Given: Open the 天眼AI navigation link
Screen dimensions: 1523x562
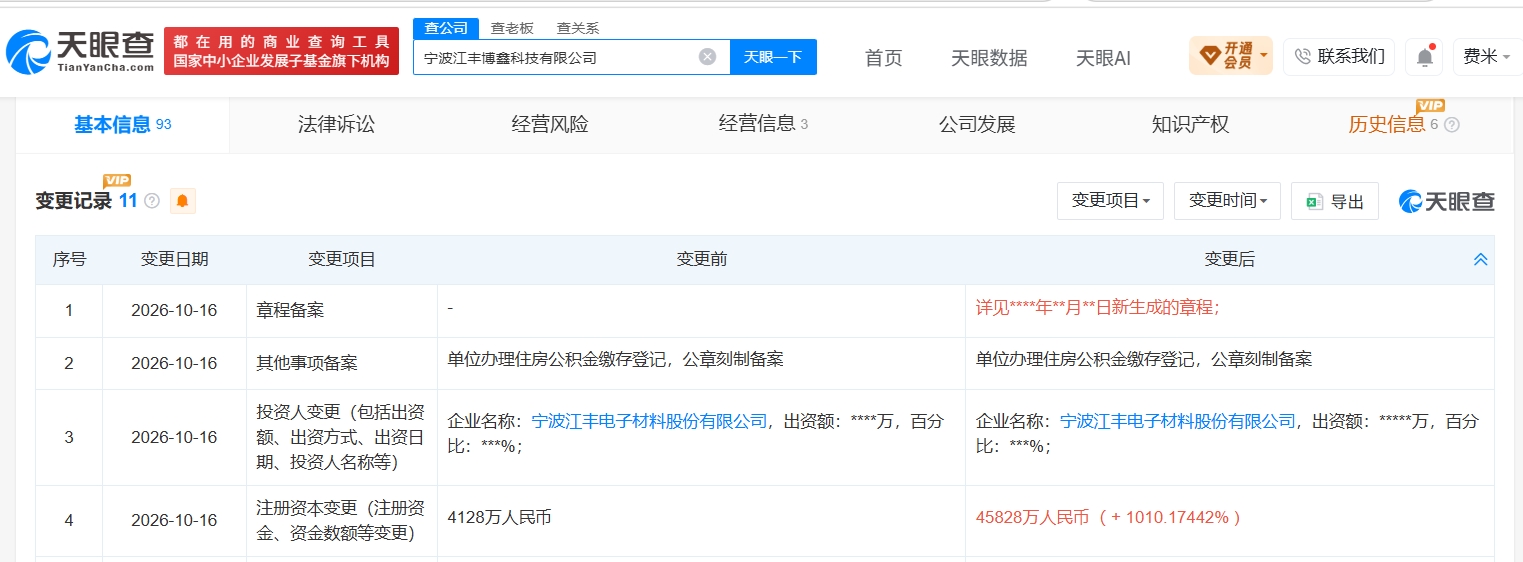Looking at the screenshot, I should point(1103,58).
